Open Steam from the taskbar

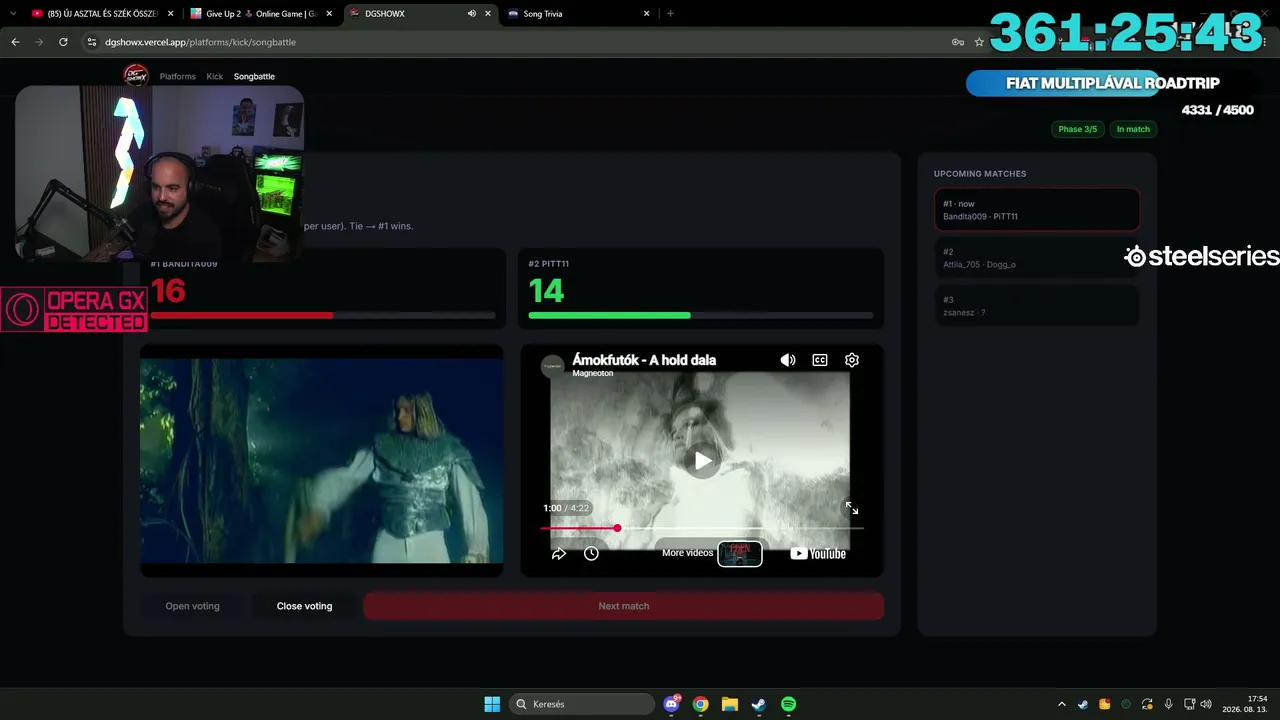click(x=759, y=704)
